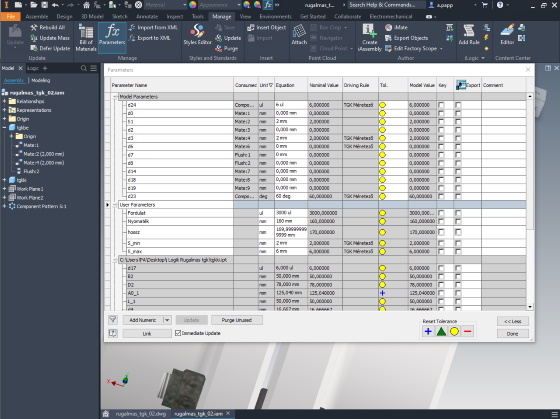Enable Export checkbox for Fordulat parameter
560x419 pixels.
(458, 213)
